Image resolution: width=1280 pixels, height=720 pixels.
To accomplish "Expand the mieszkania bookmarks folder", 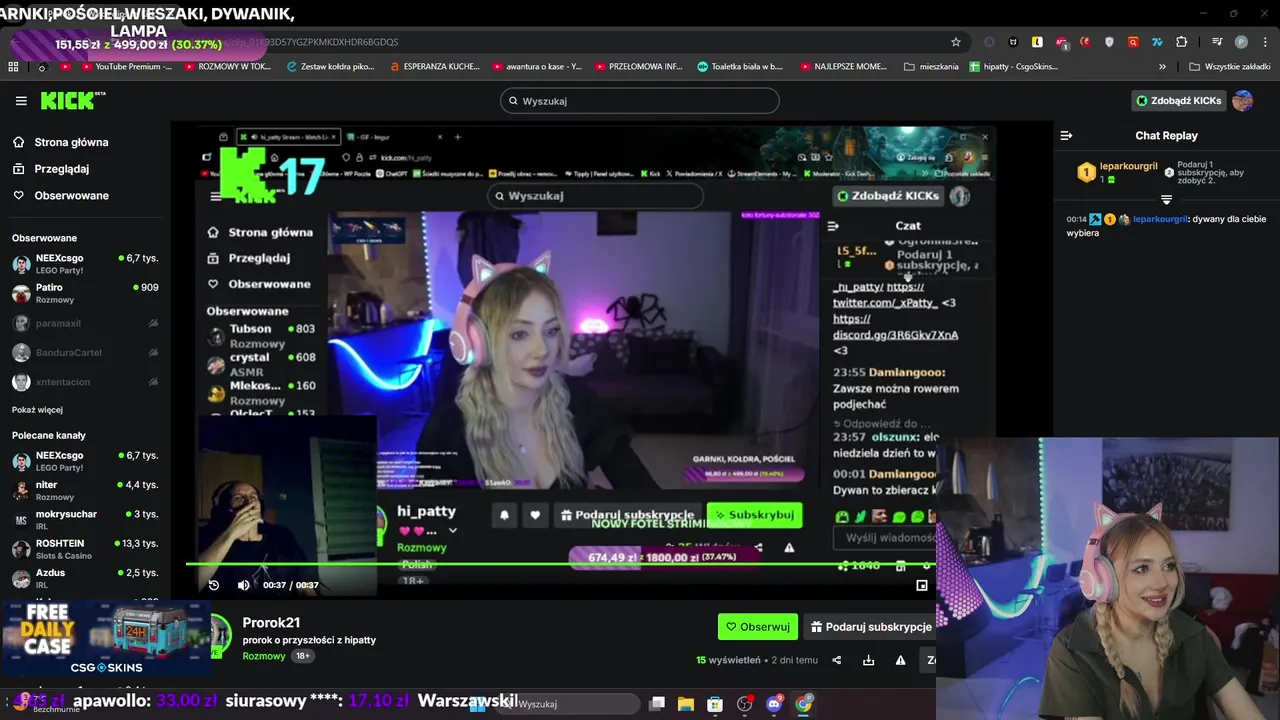I will point(931,67).
